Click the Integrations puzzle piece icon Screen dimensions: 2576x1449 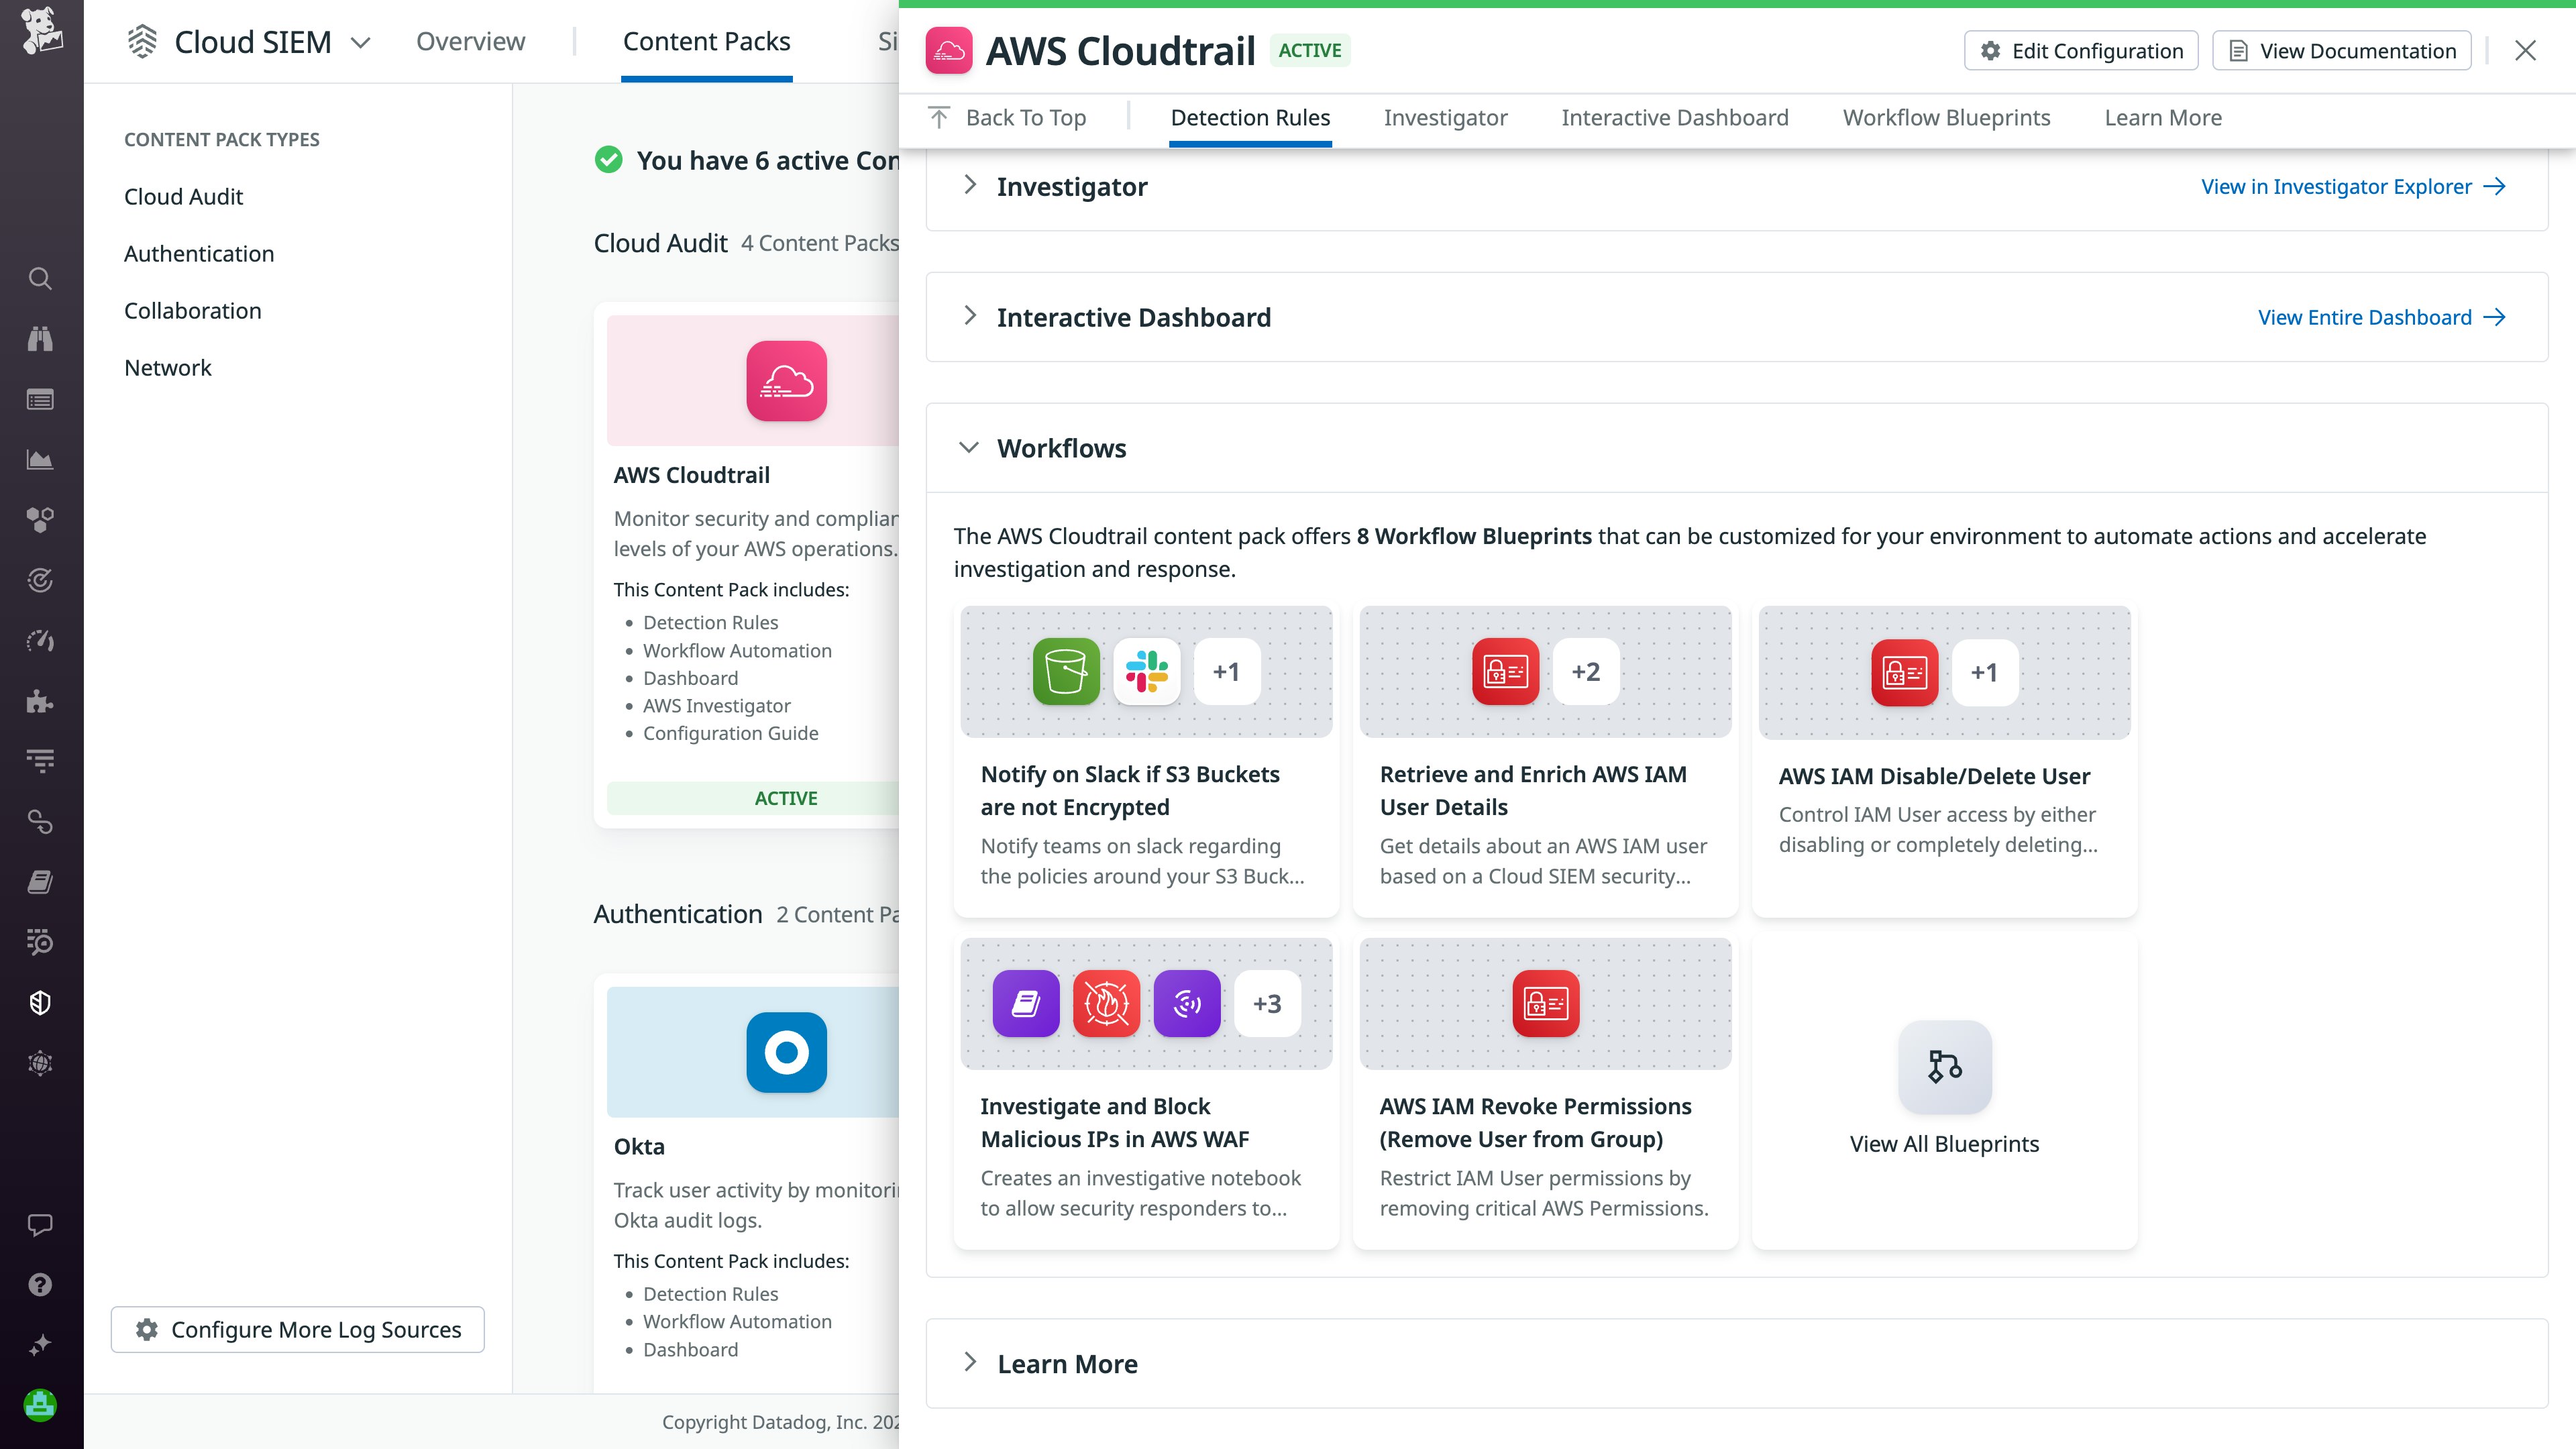tap(40, 702)
